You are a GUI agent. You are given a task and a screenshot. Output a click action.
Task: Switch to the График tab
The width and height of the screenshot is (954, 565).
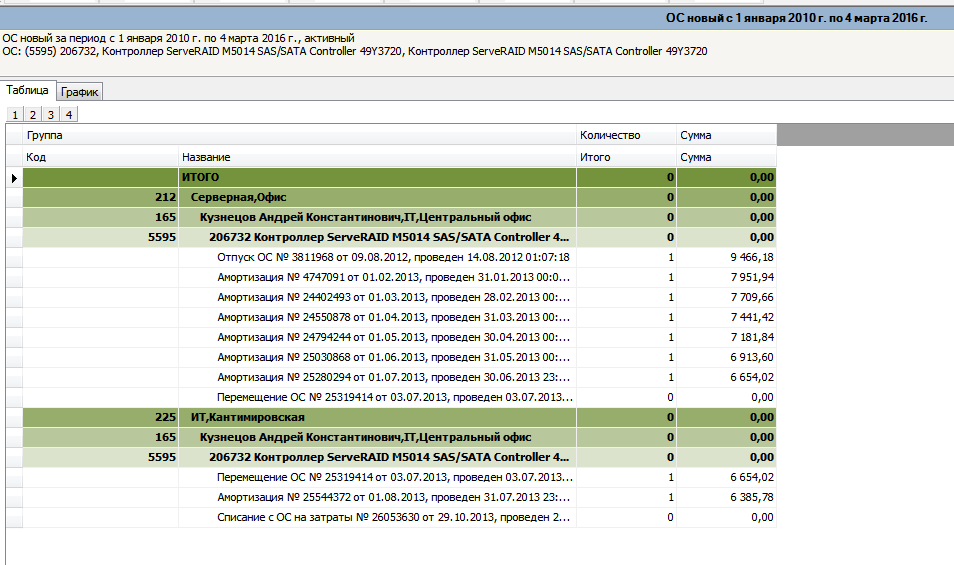click(x=82, y=92)
